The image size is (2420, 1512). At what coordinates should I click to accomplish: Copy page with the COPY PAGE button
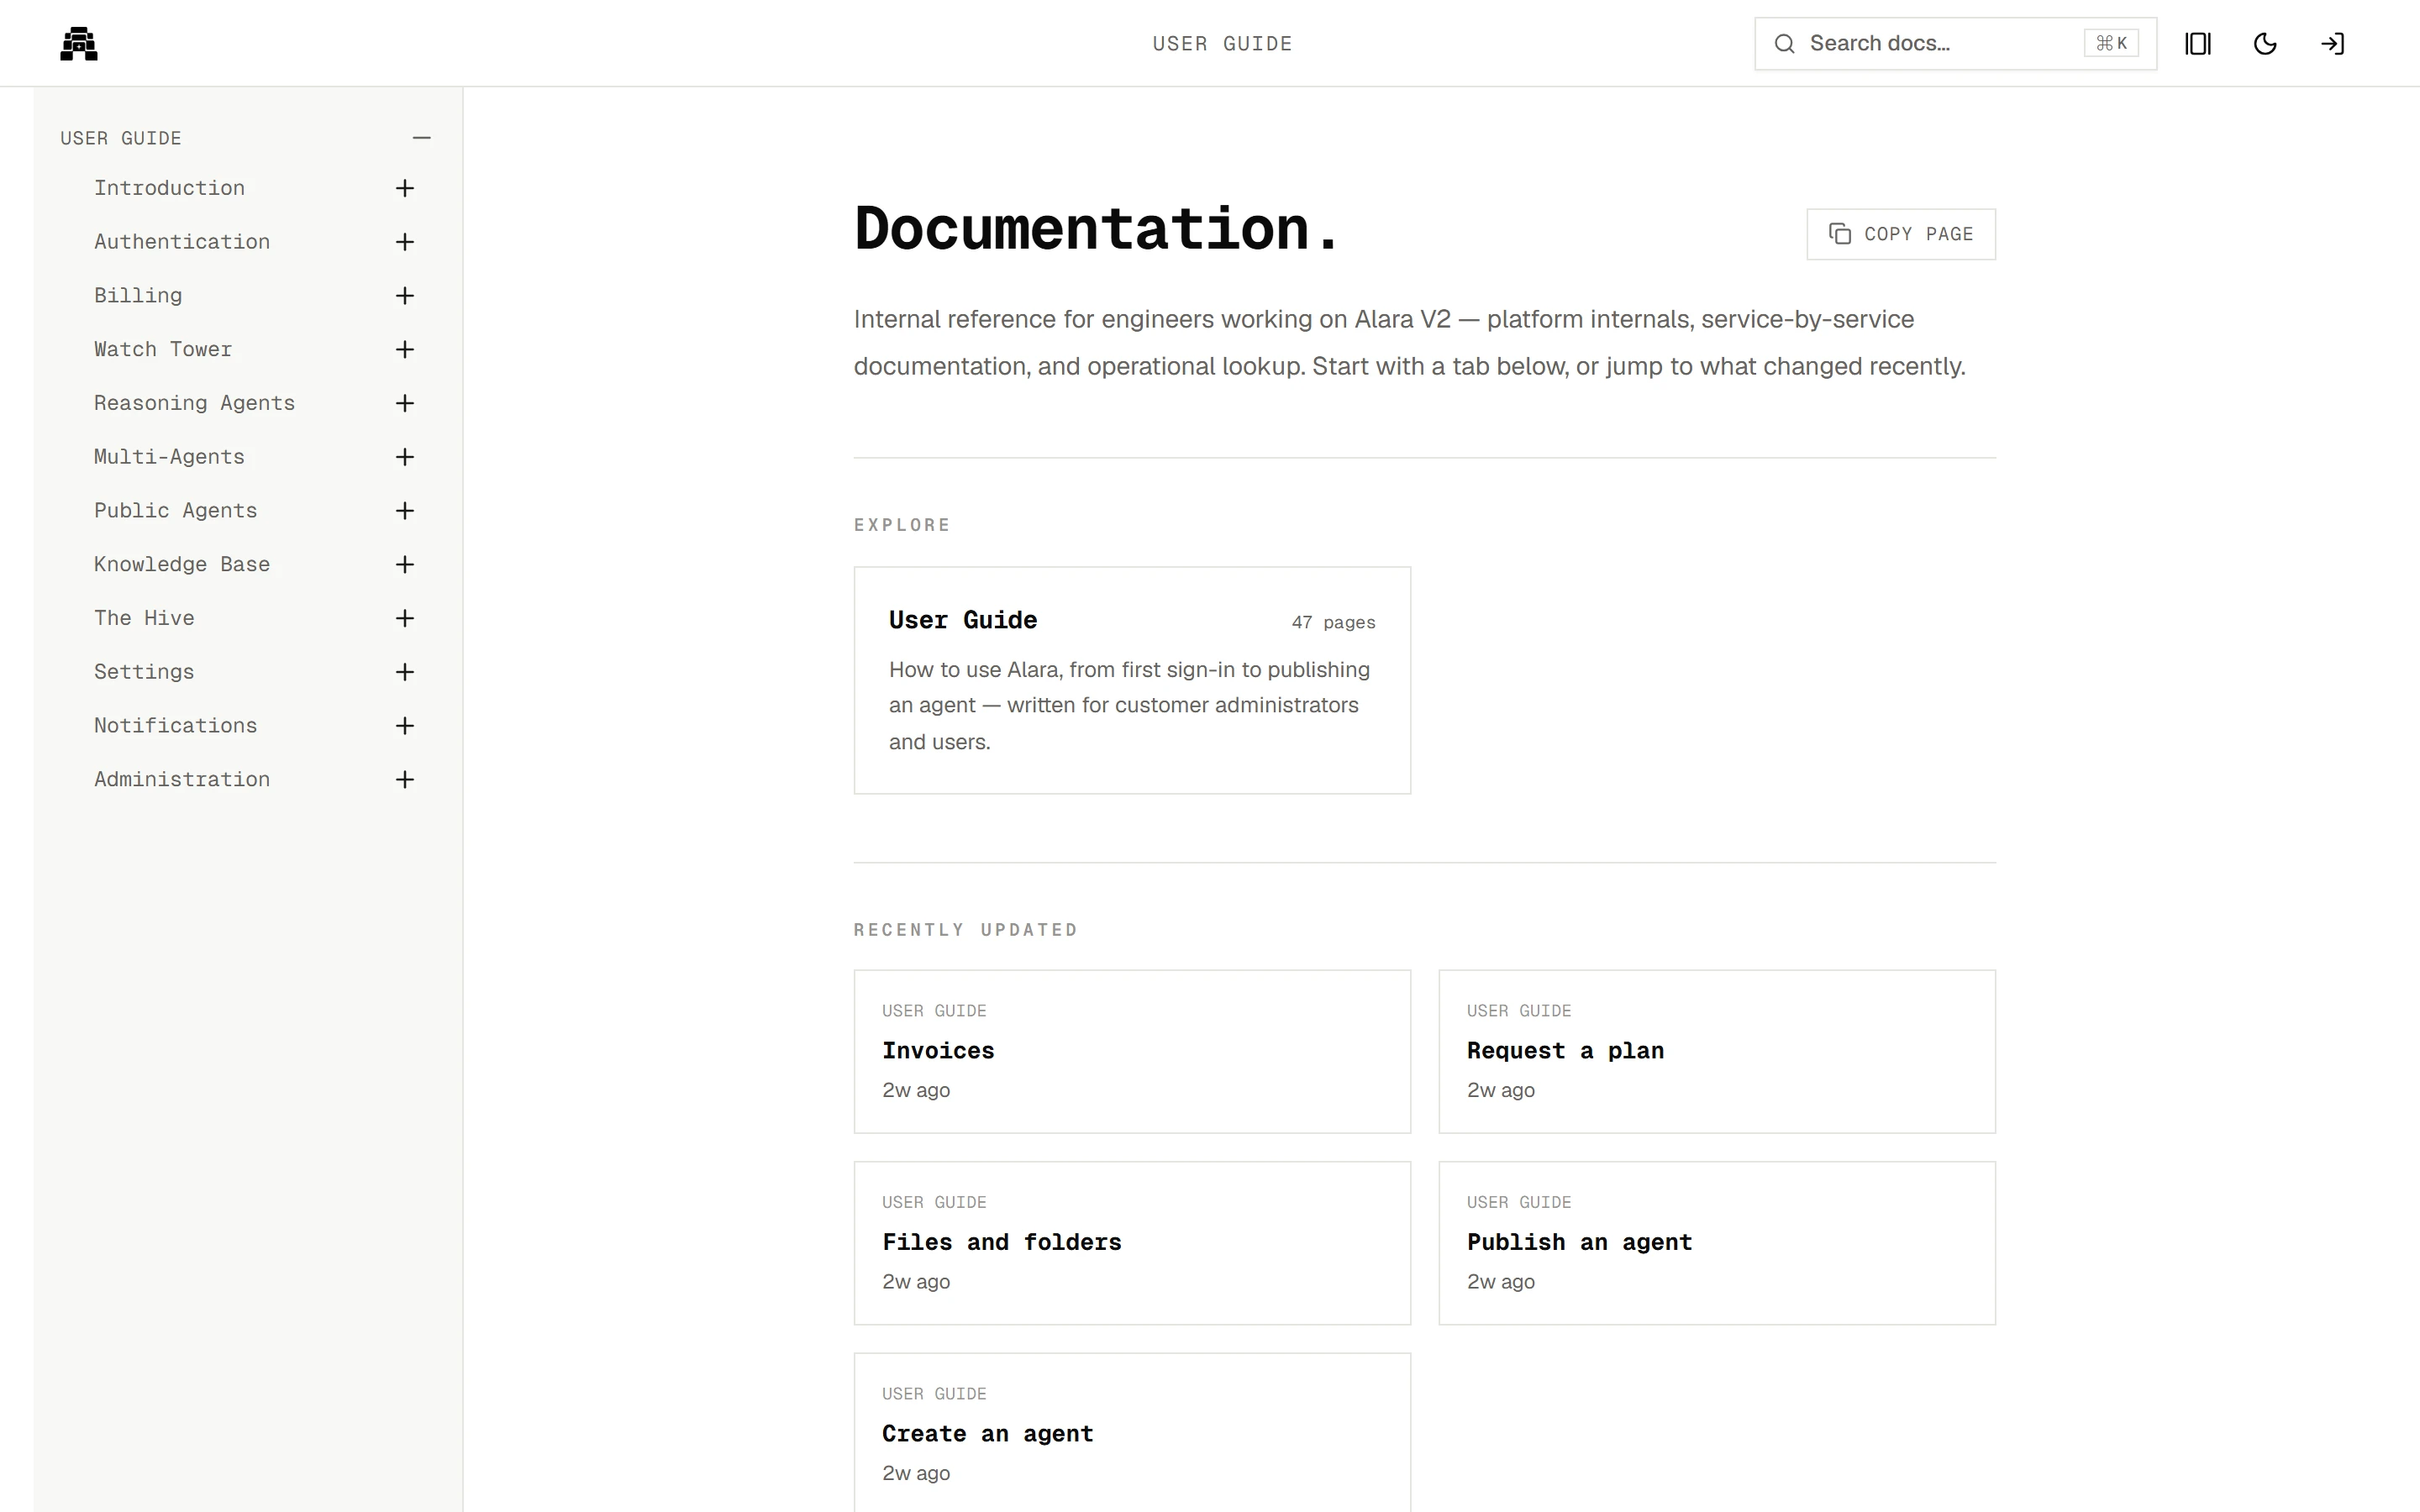click(x=1900, y=234)
